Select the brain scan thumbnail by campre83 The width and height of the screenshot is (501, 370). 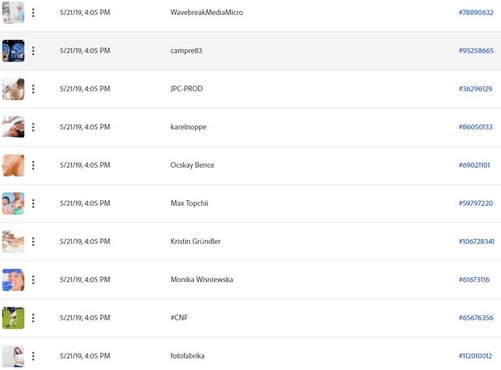13,51
